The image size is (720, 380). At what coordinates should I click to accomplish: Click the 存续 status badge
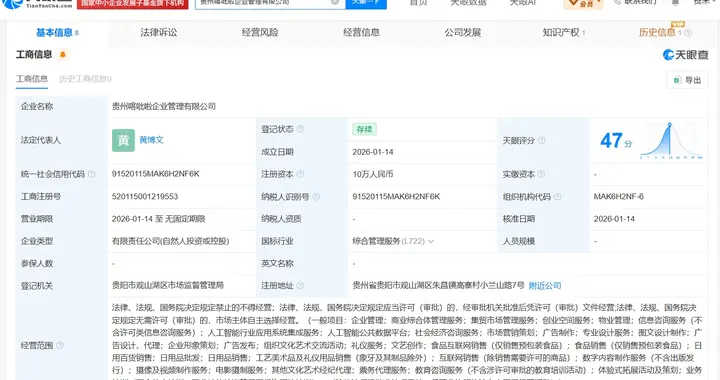(364, 129)
